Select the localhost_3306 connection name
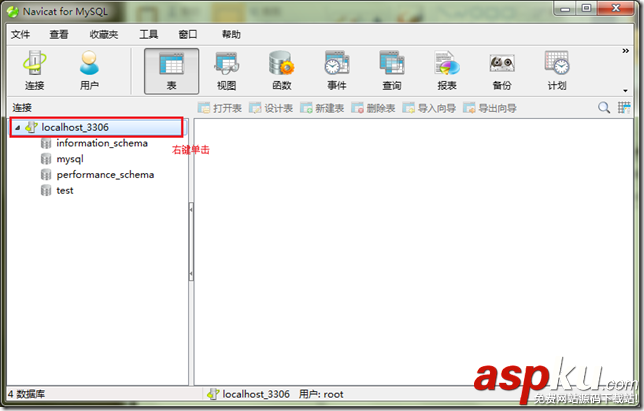Image resolution: width=644 pixels, height=411 pixels. [75, 127]
